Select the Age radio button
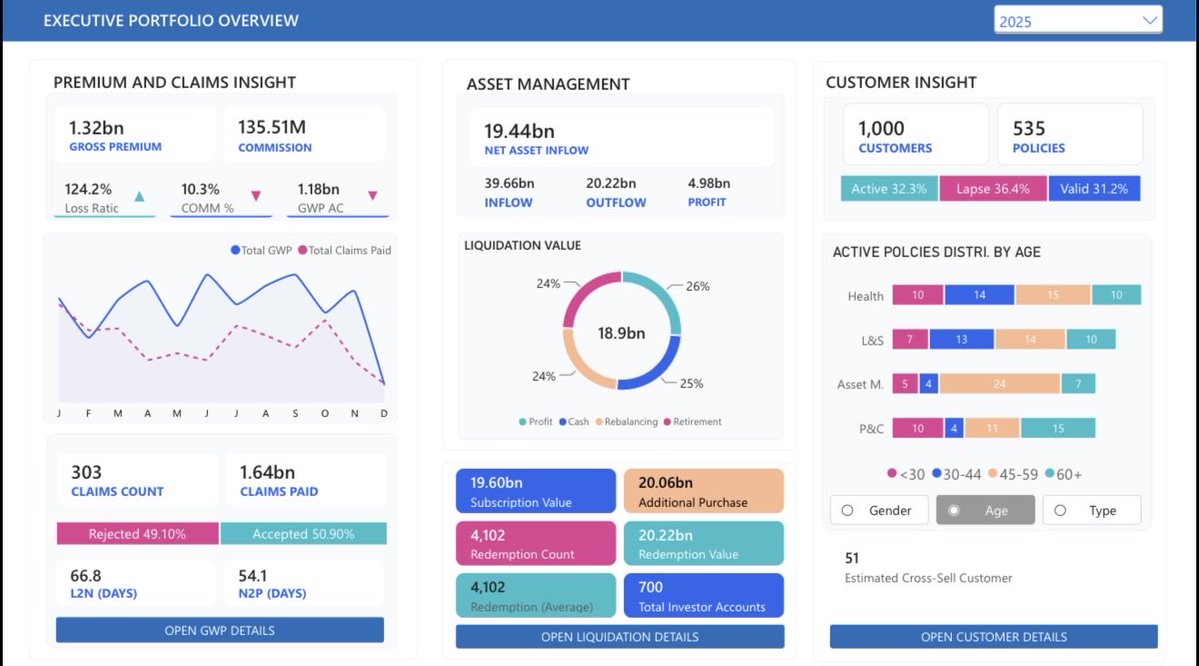This screenshot has width=1199, height=666. (954, 510)
